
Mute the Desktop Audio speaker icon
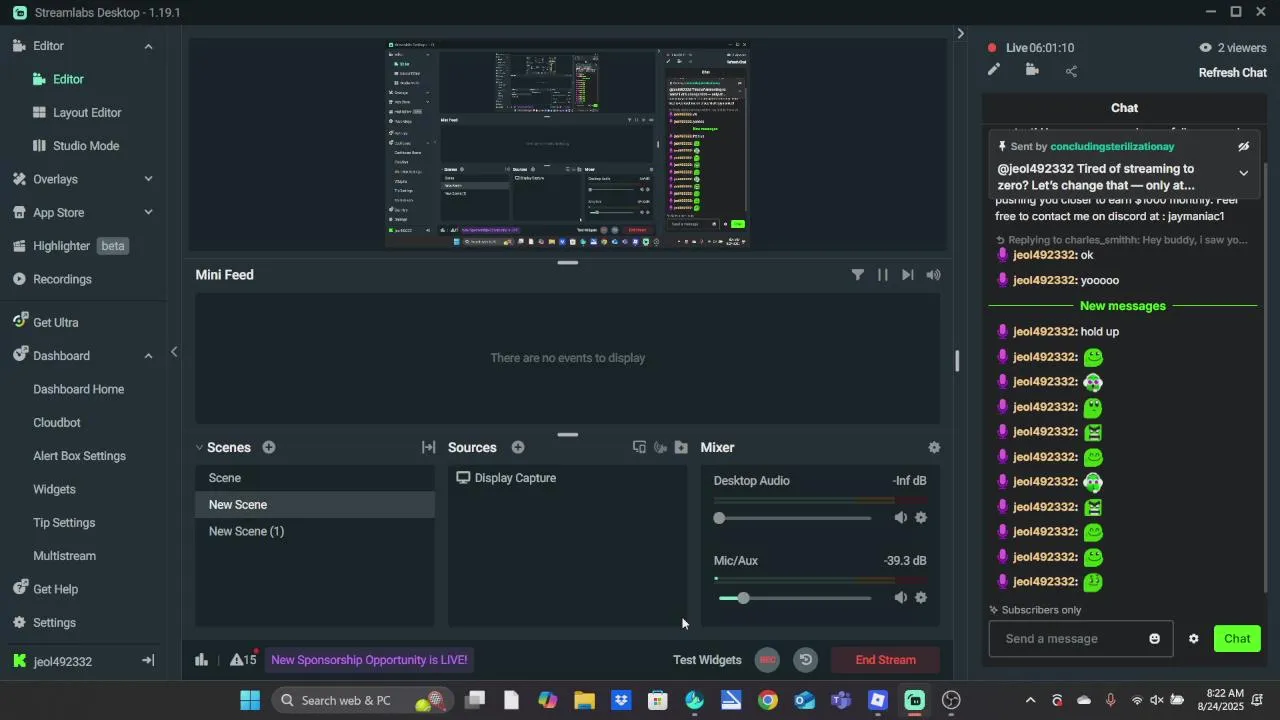900,518
